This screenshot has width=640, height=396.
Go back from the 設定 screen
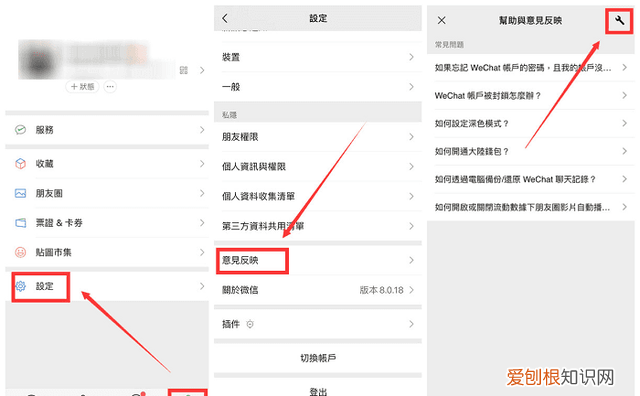[225, 18]
